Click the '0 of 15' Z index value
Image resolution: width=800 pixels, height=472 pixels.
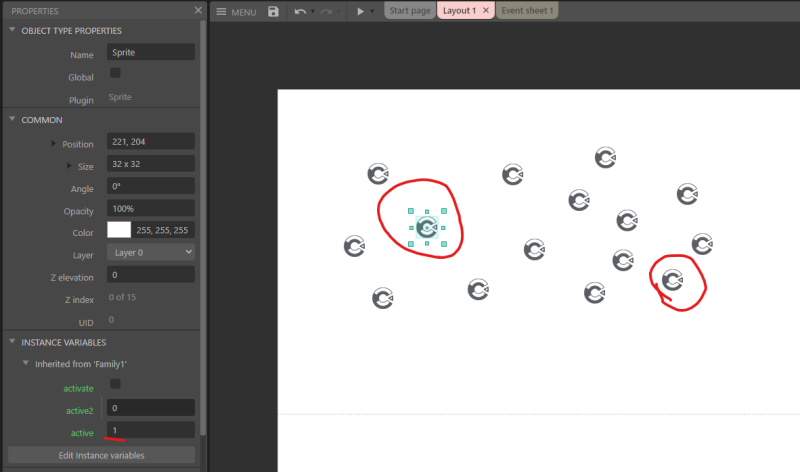122,297
